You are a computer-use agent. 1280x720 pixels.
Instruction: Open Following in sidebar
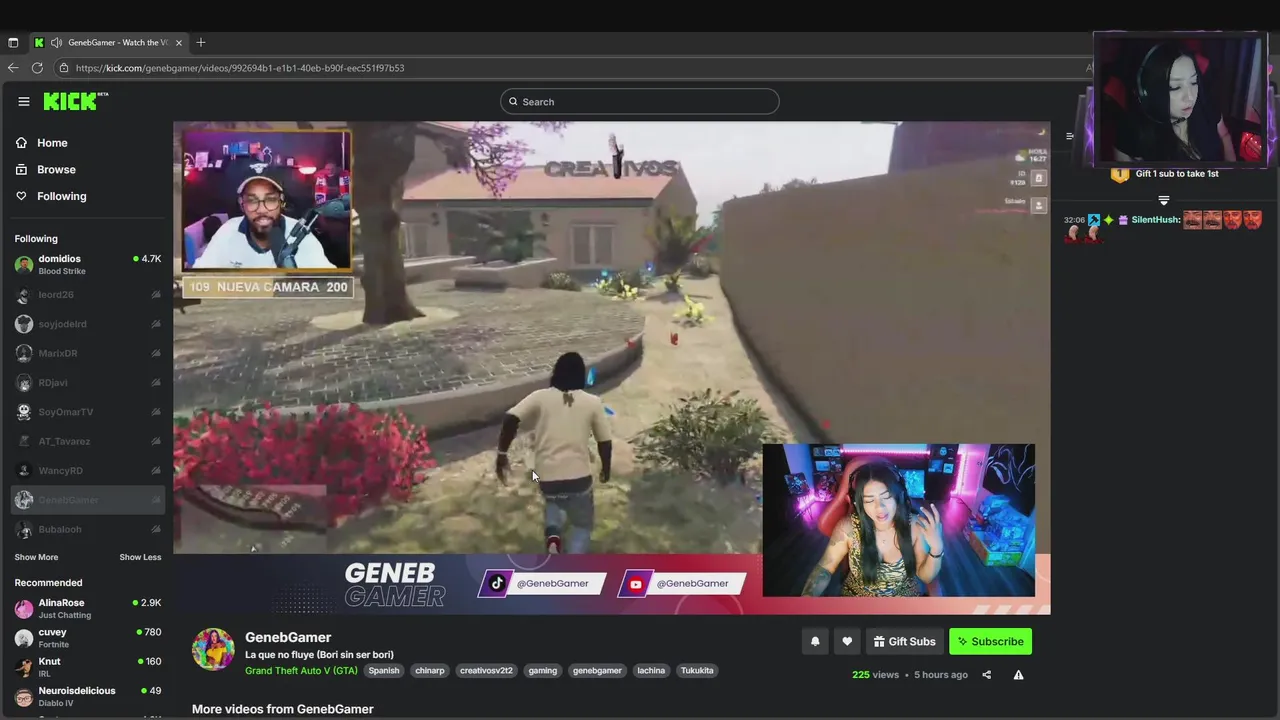pos(51,196)
